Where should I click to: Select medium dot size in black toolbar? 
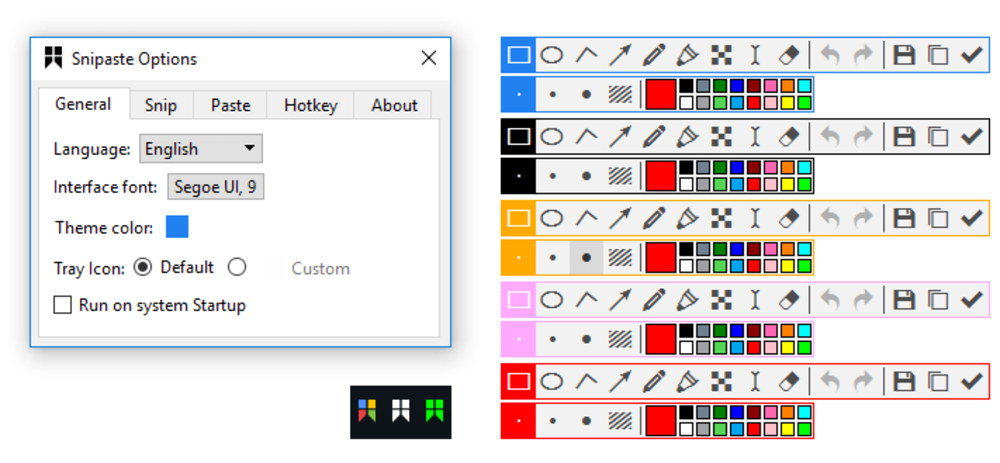coord(552,176)
